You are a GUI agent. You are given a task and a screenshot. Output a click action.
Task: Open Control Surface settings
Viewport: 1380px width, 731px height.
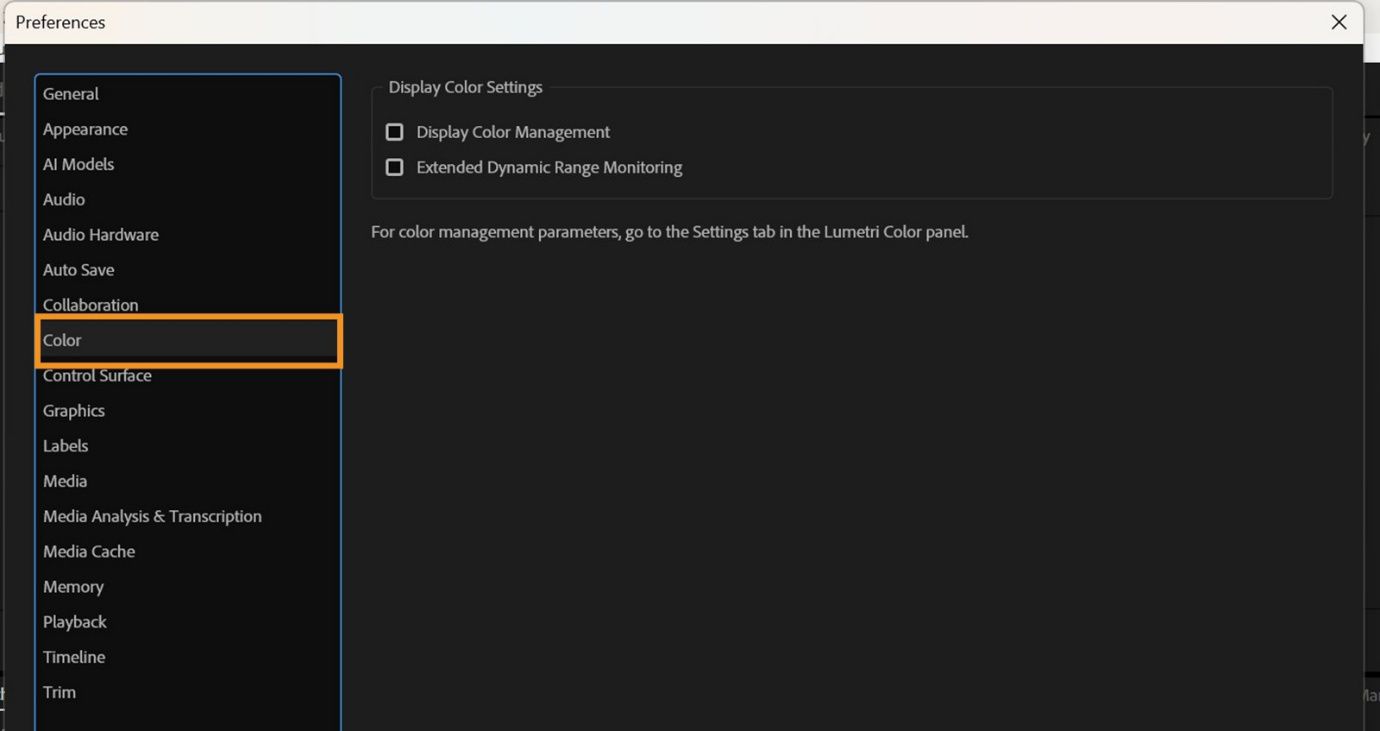[x=97, y=375]
